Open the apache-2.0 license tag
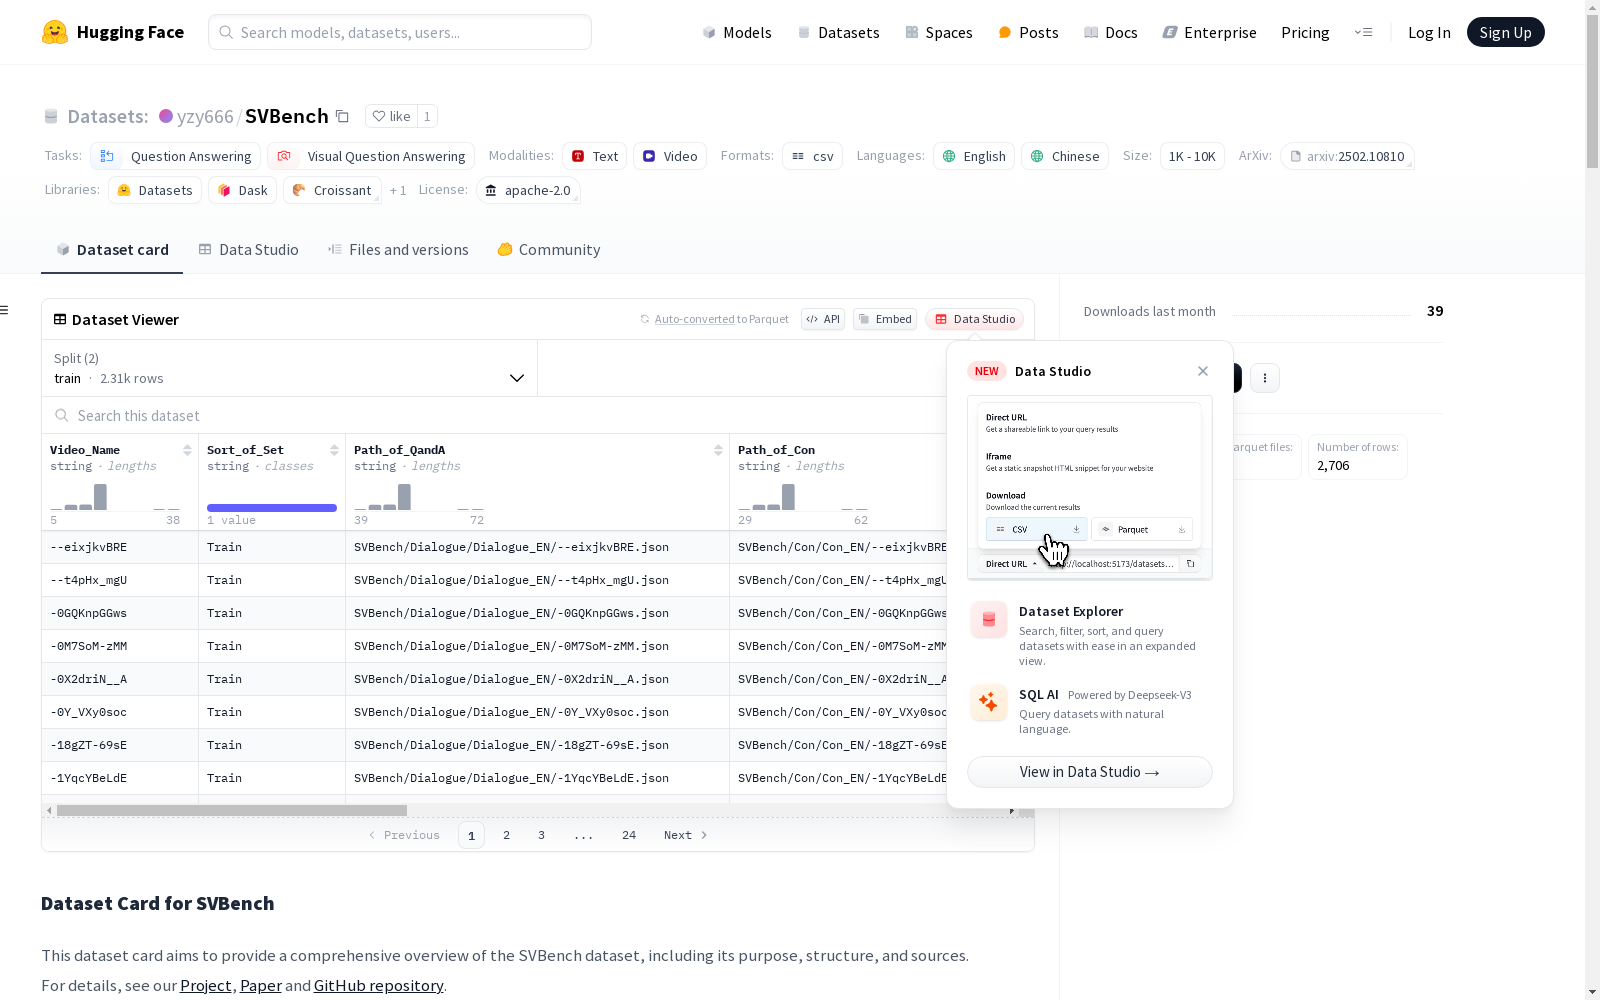The width and height of the screenshot is (1600, 1000). coord(528,190)
